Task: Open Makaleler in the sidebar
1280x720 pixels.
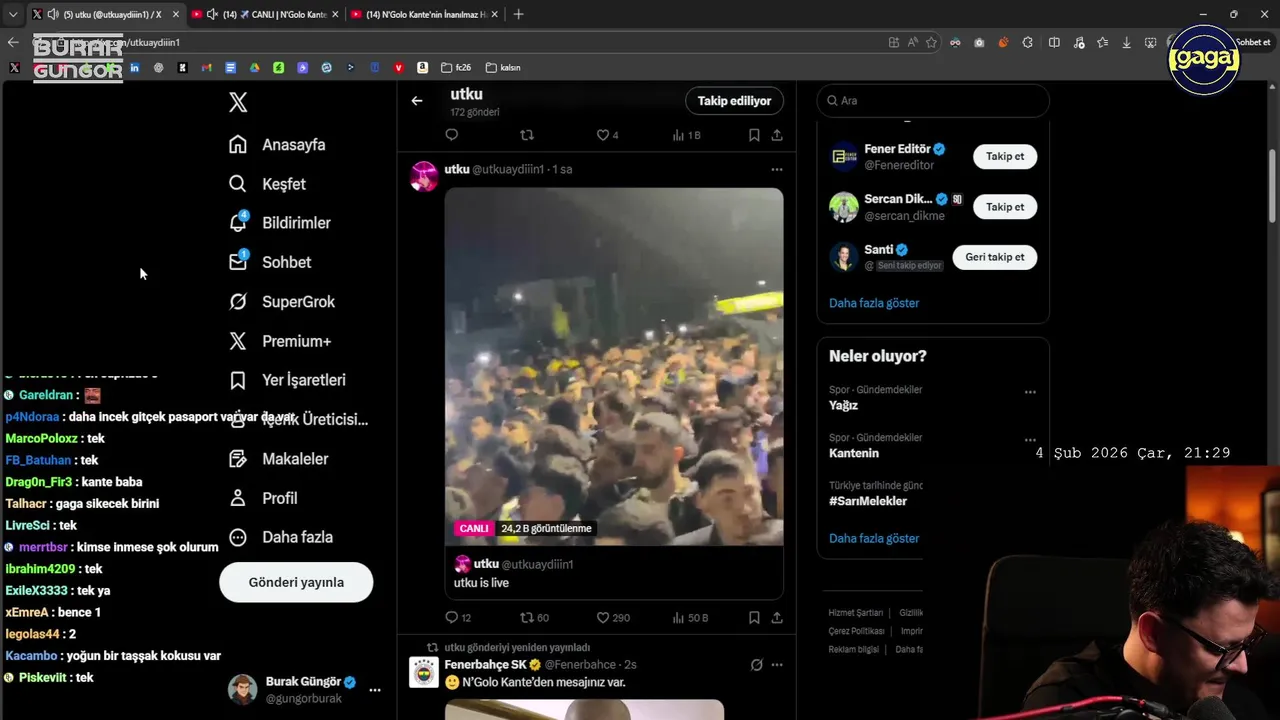Action: tap(278, 459)
